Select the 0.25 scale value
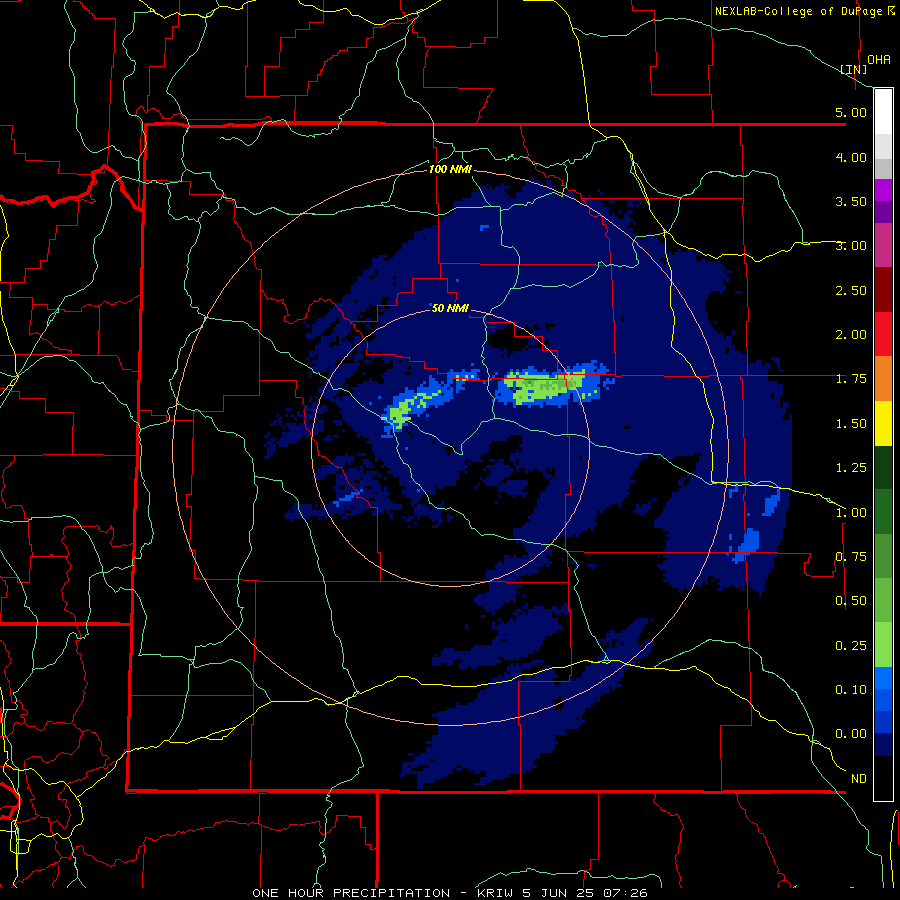 point(851,646)
